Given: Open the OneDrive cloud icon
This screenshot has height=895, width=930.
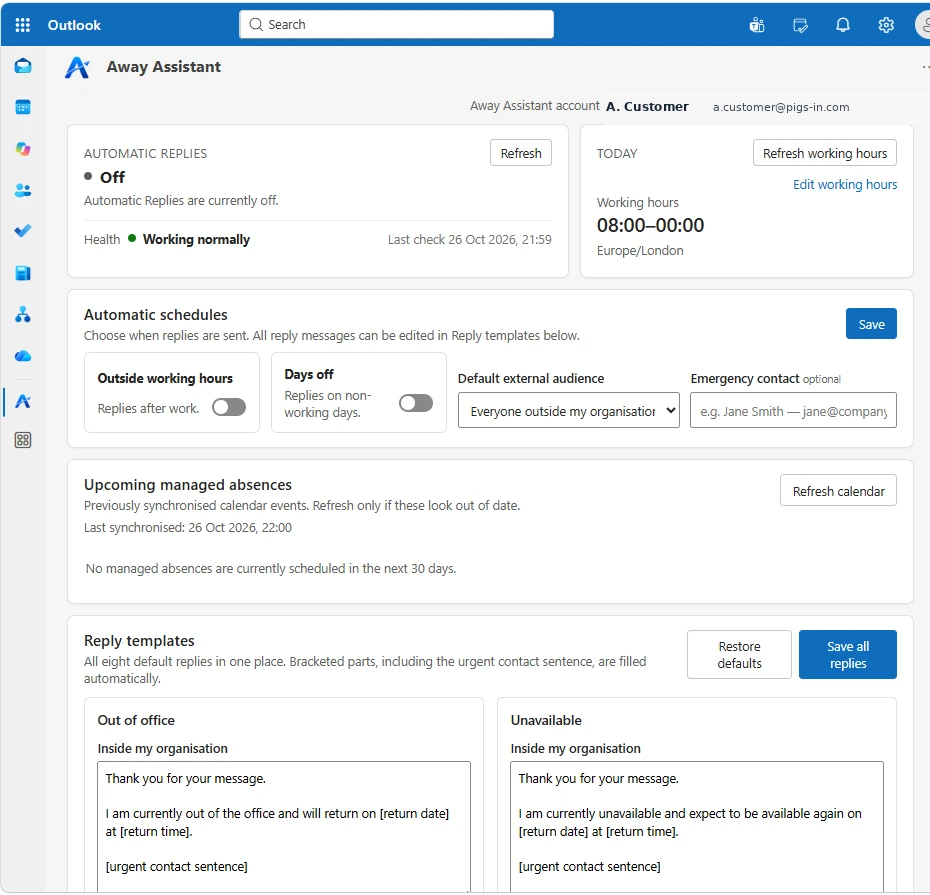Looking at the screenshot, I should tap(23, 356).
